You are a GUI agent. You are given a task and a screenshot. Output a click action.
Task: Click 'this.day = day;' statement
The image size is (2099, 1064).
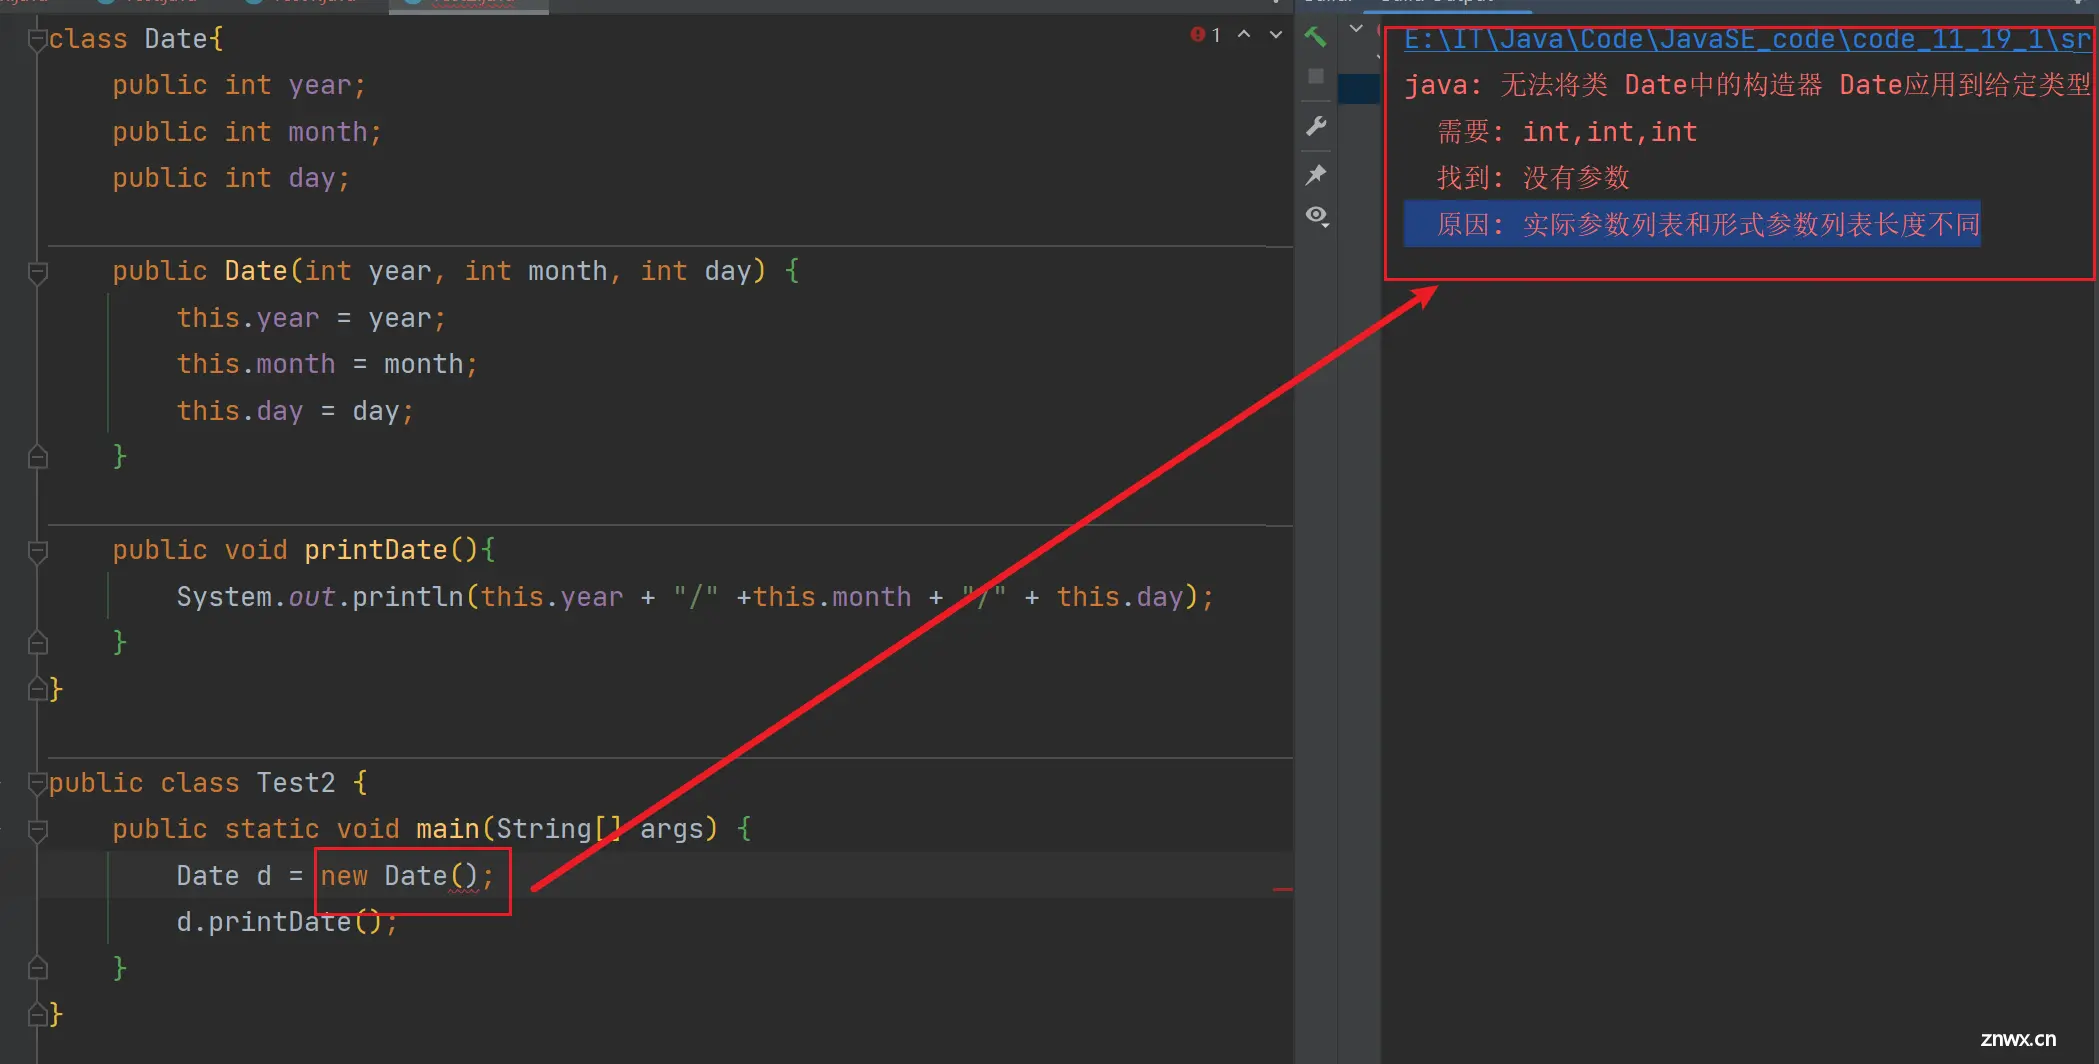coord(295,411)
